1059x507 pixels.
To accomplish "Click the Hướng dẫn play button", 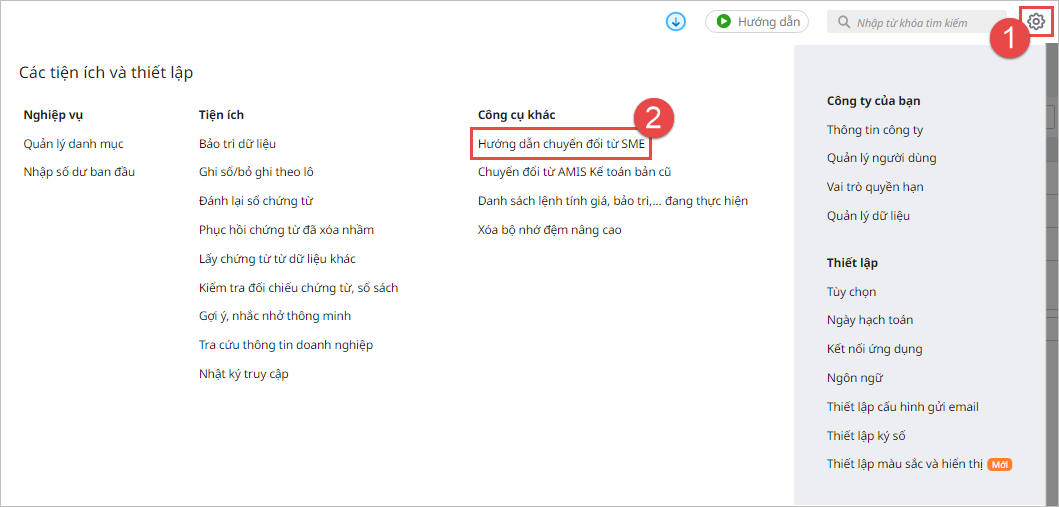I will (x=757, y=22).
